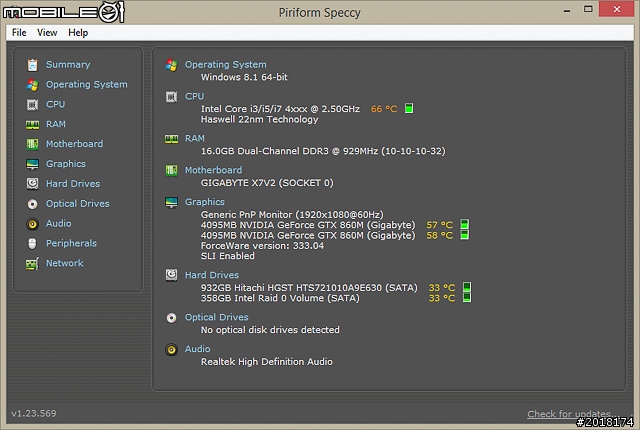Click the Generic PnP Monitor text
The height and width of the screenshot is (430, 640).
[x=292, y=215]
